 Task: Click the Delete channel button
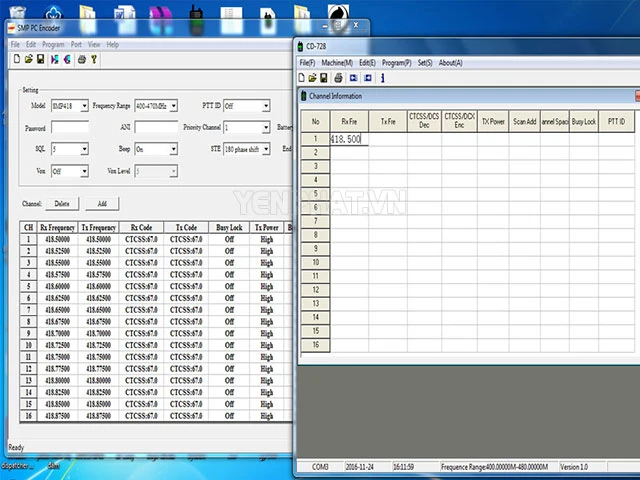[x=61, y=203]
